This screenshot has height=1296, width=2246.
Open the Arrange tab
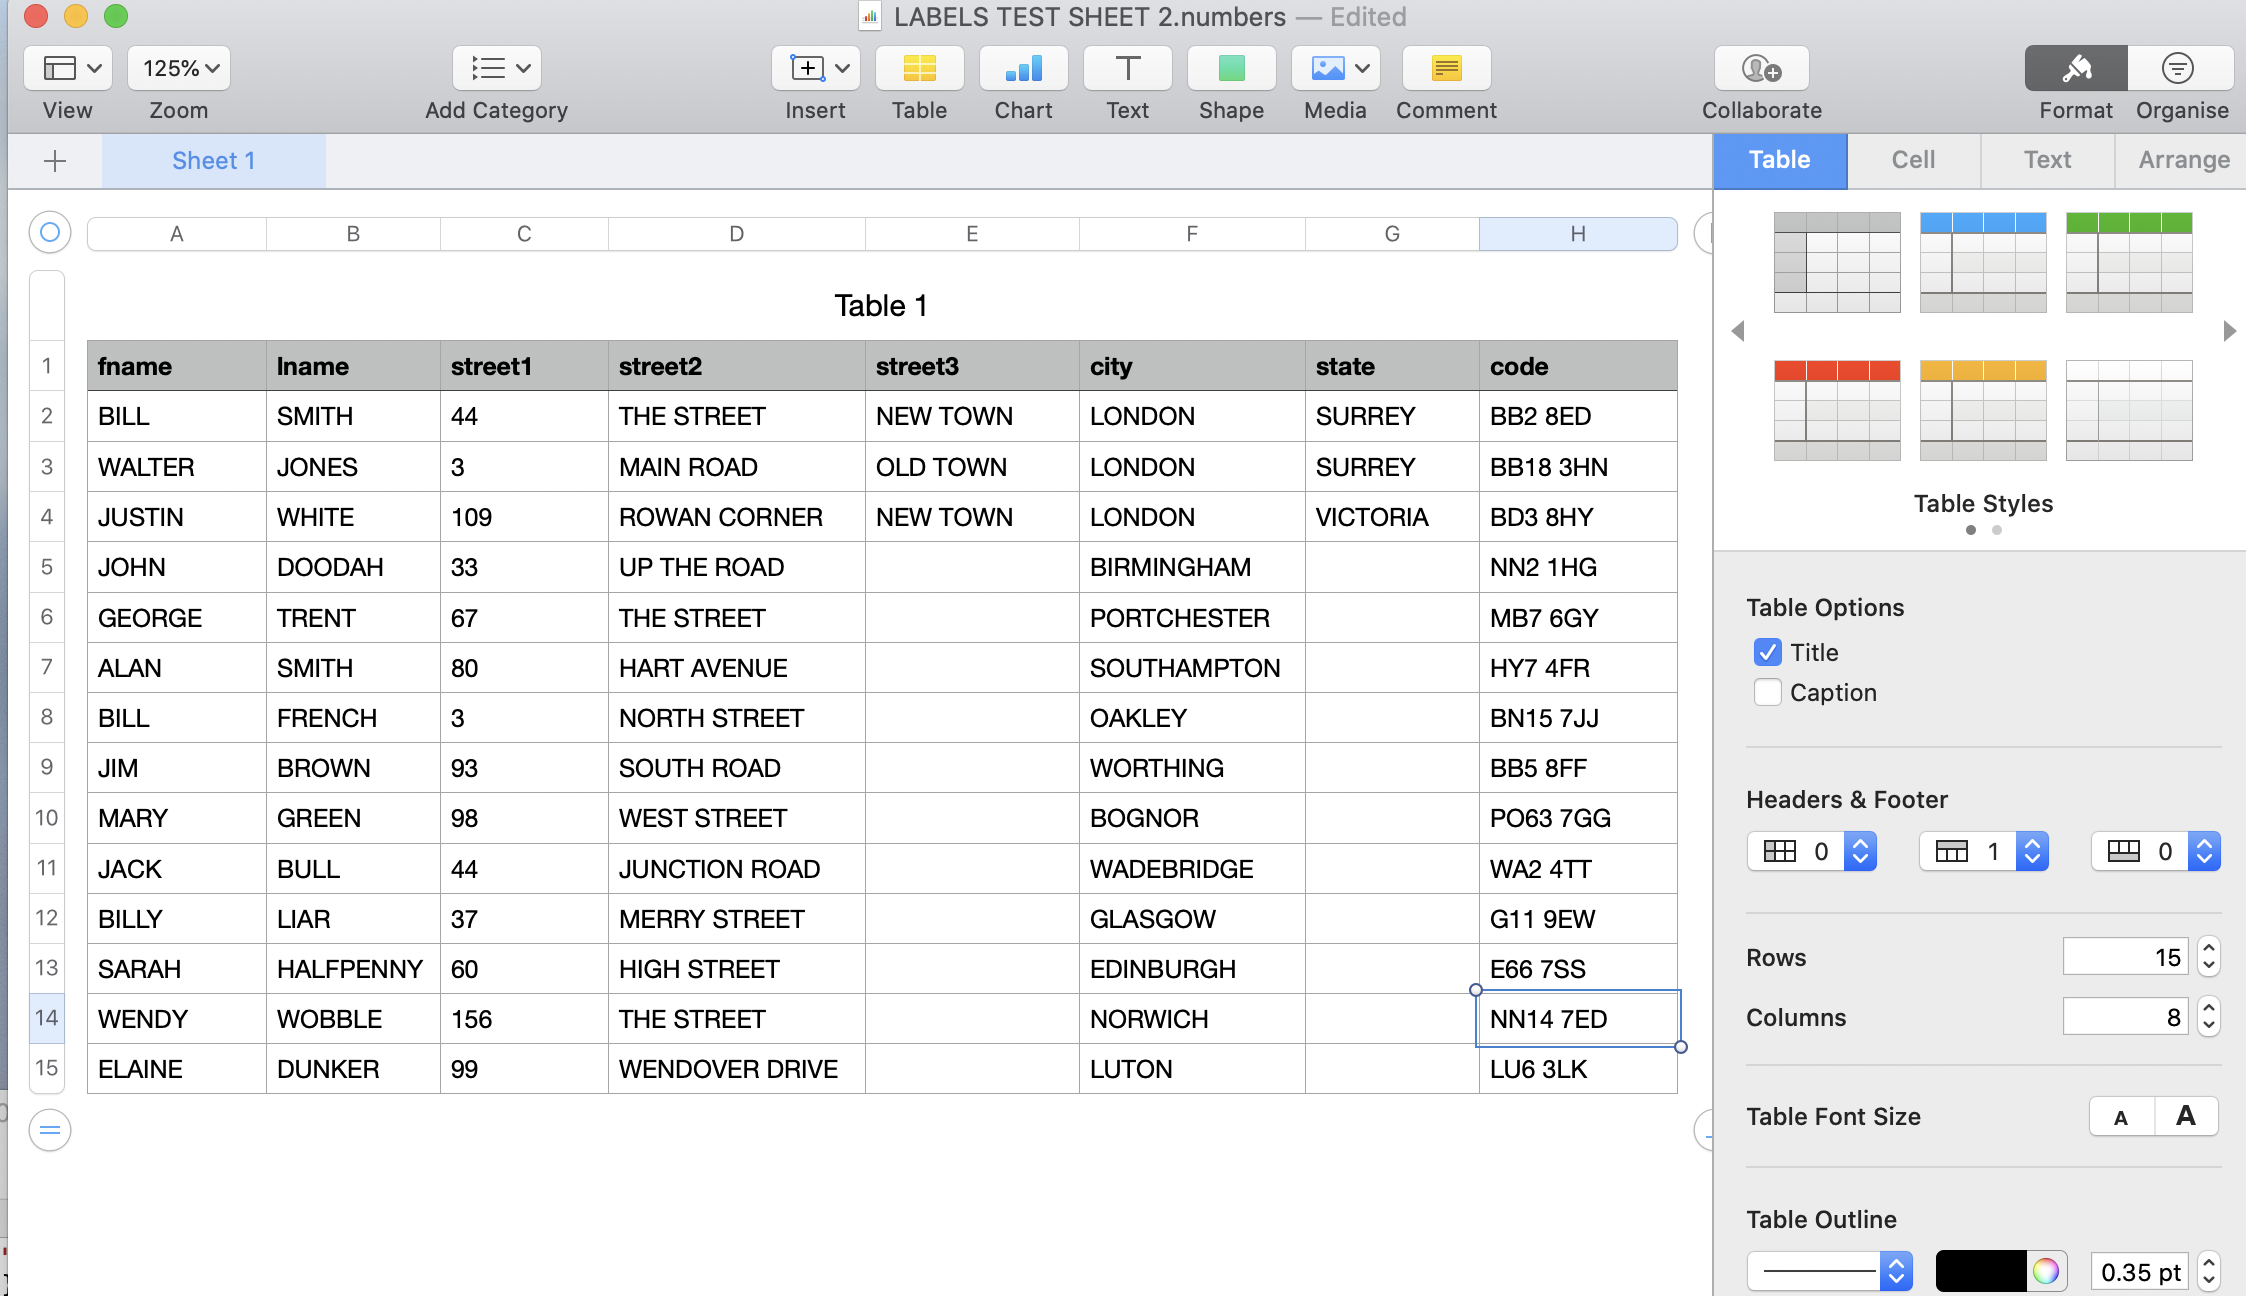[x=2183, y=160]
